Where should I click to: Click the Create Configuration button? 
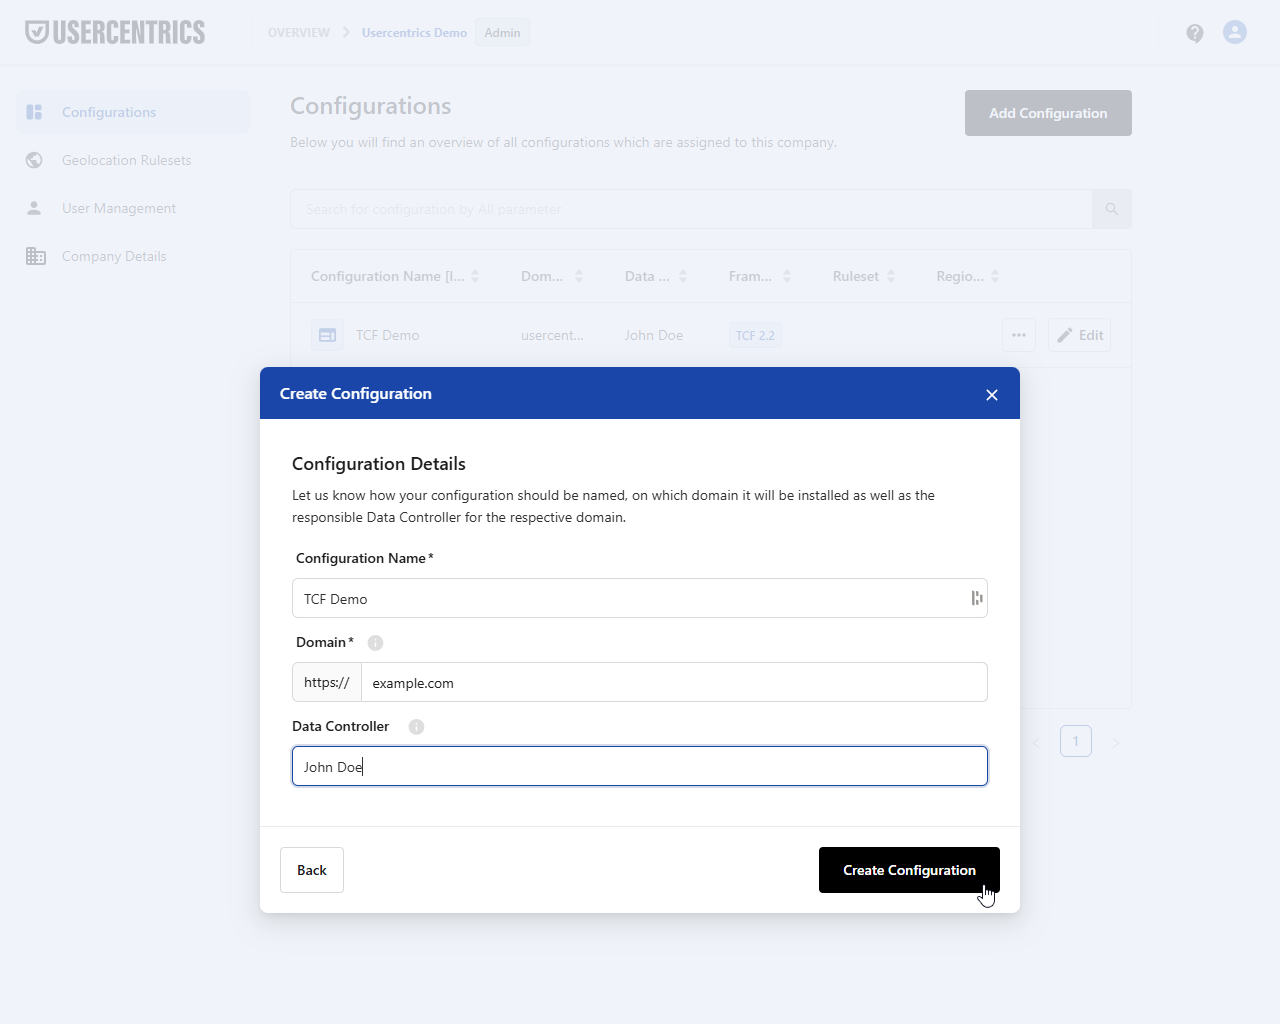point(909,870)
